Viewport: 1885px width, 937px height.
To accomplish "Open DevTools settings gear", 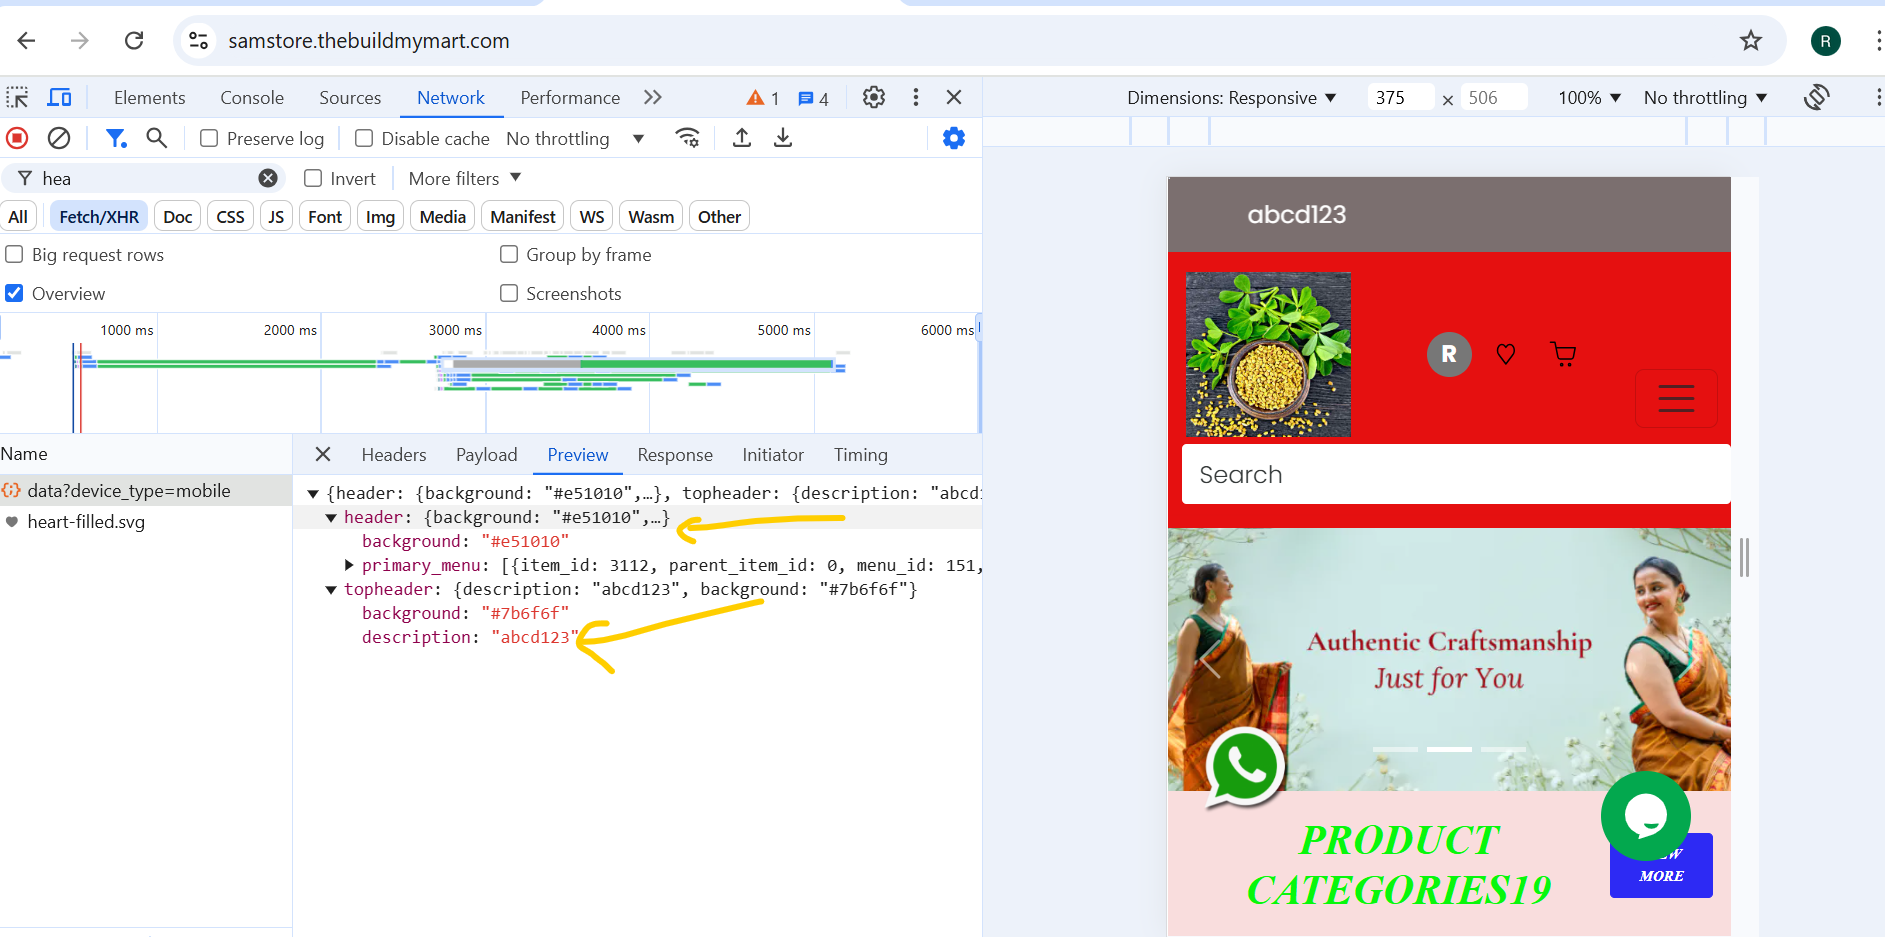I will coord(874,97).
